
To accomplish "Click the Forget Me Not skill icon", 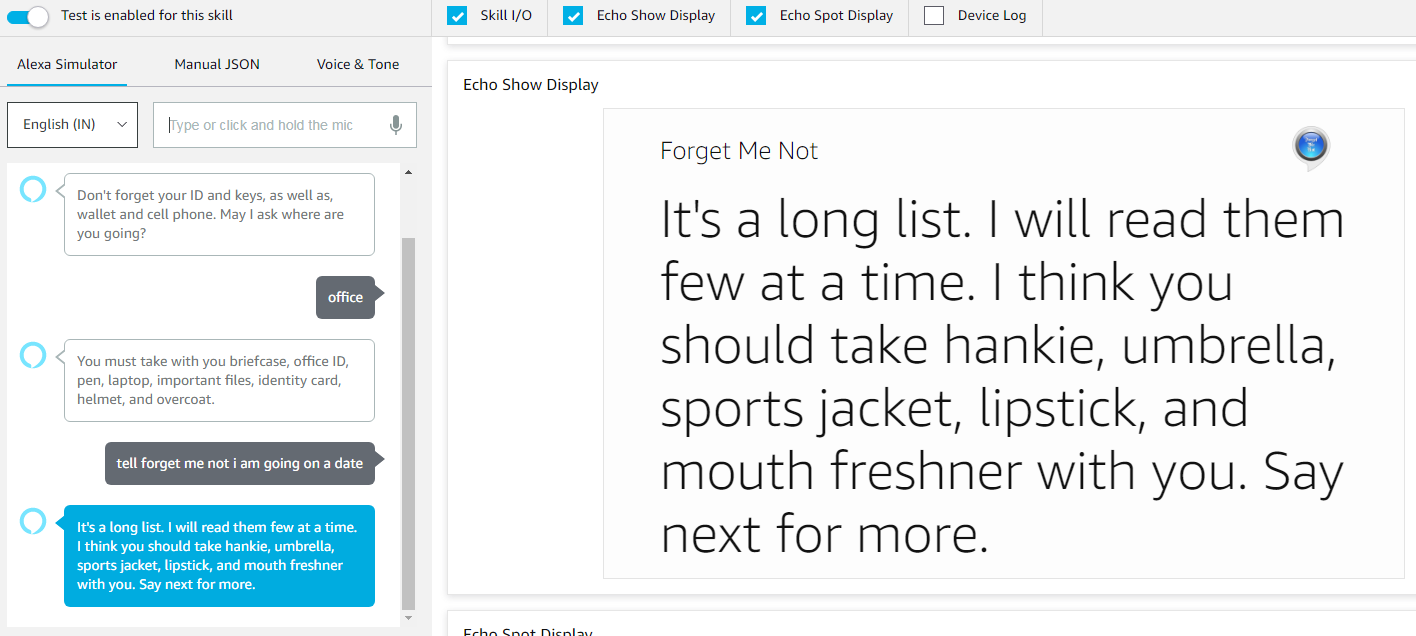I will pos(1310,147).
